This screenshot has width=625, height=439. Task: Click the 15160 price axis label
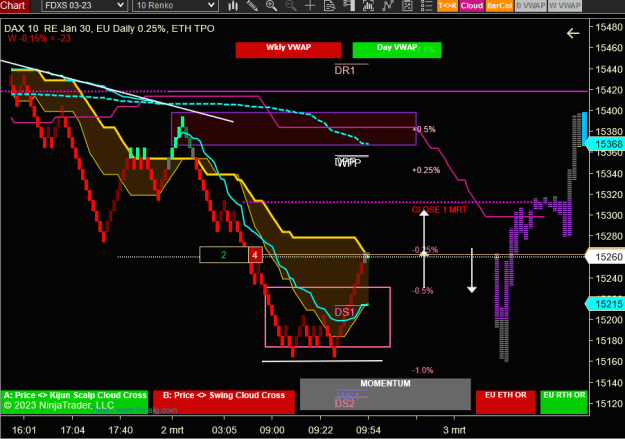[609, 361]
